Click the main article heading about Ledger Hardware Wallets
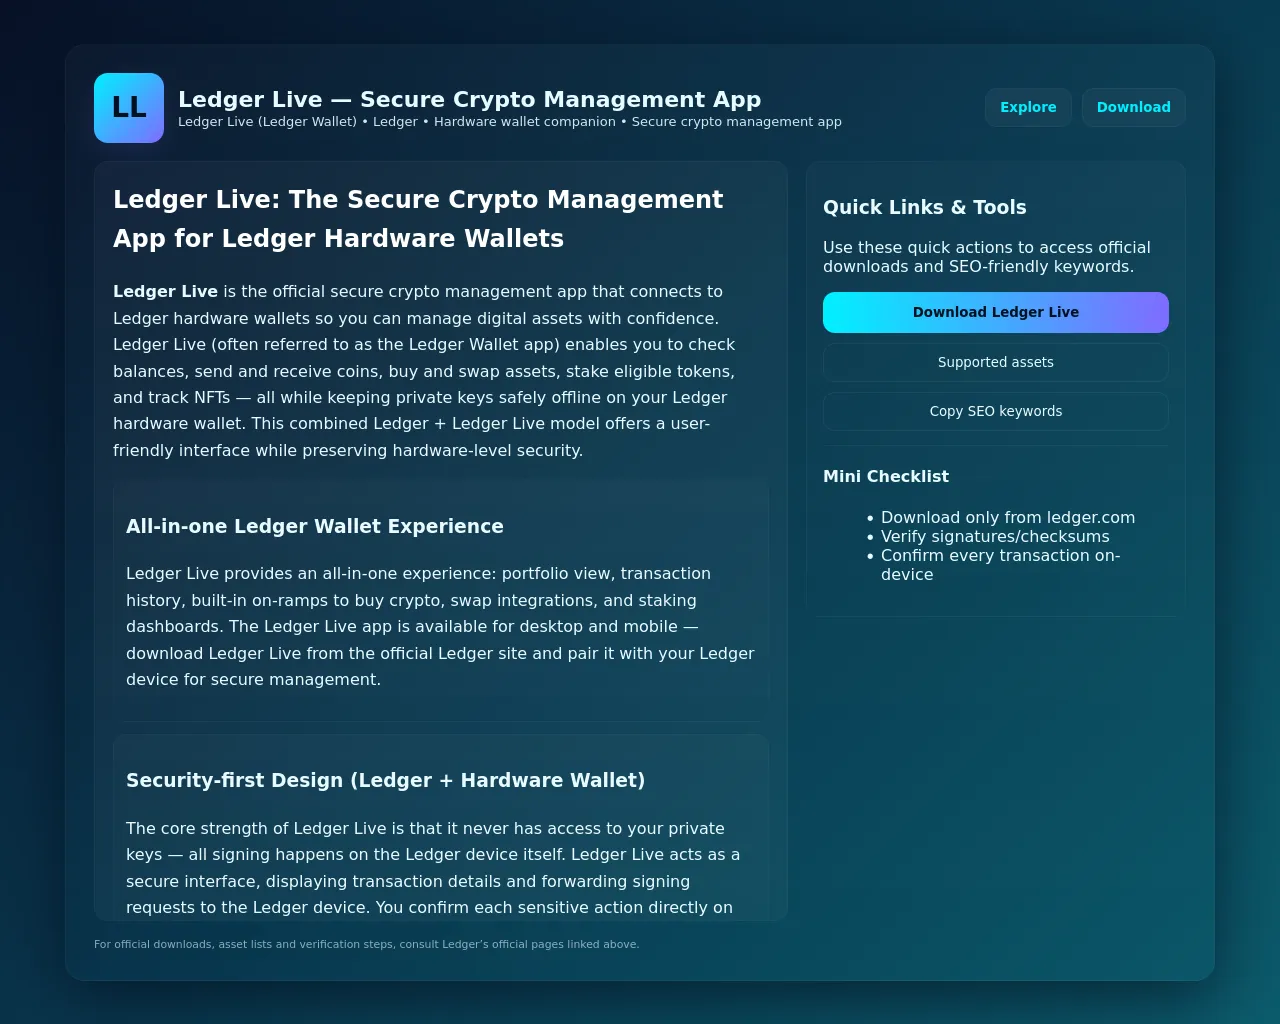Viewport: 1280px width, 1024px height. coord(418,219)
